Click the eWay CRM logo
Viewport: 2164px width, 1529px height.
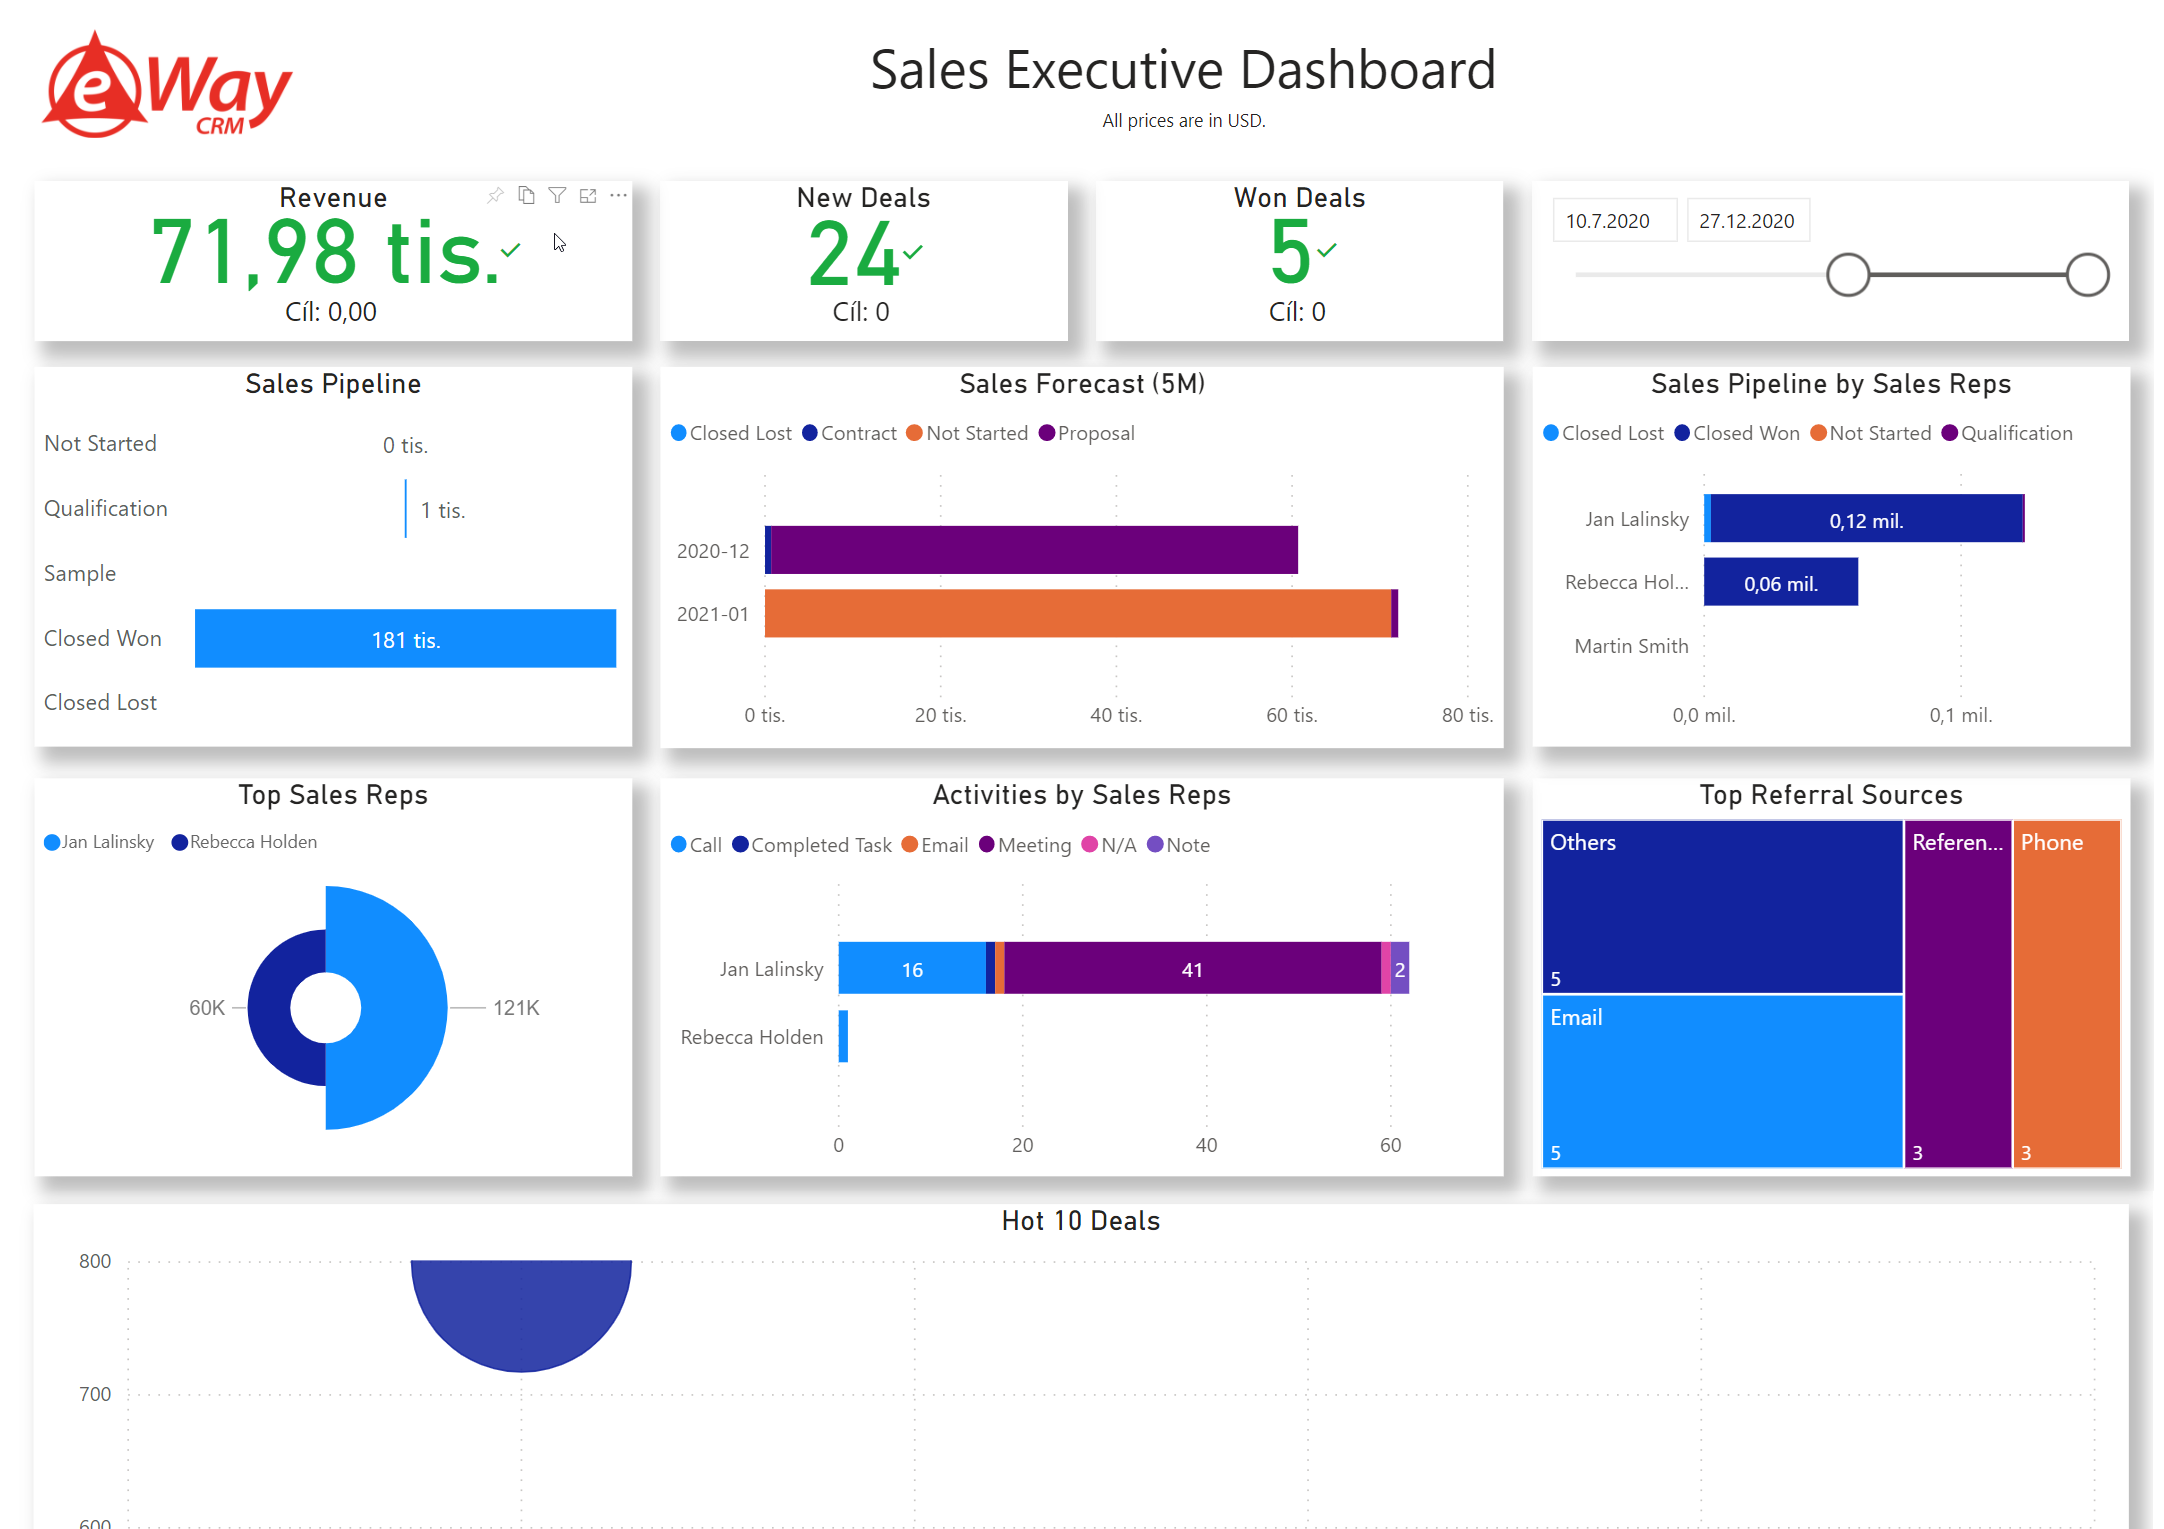click(167, 86)
